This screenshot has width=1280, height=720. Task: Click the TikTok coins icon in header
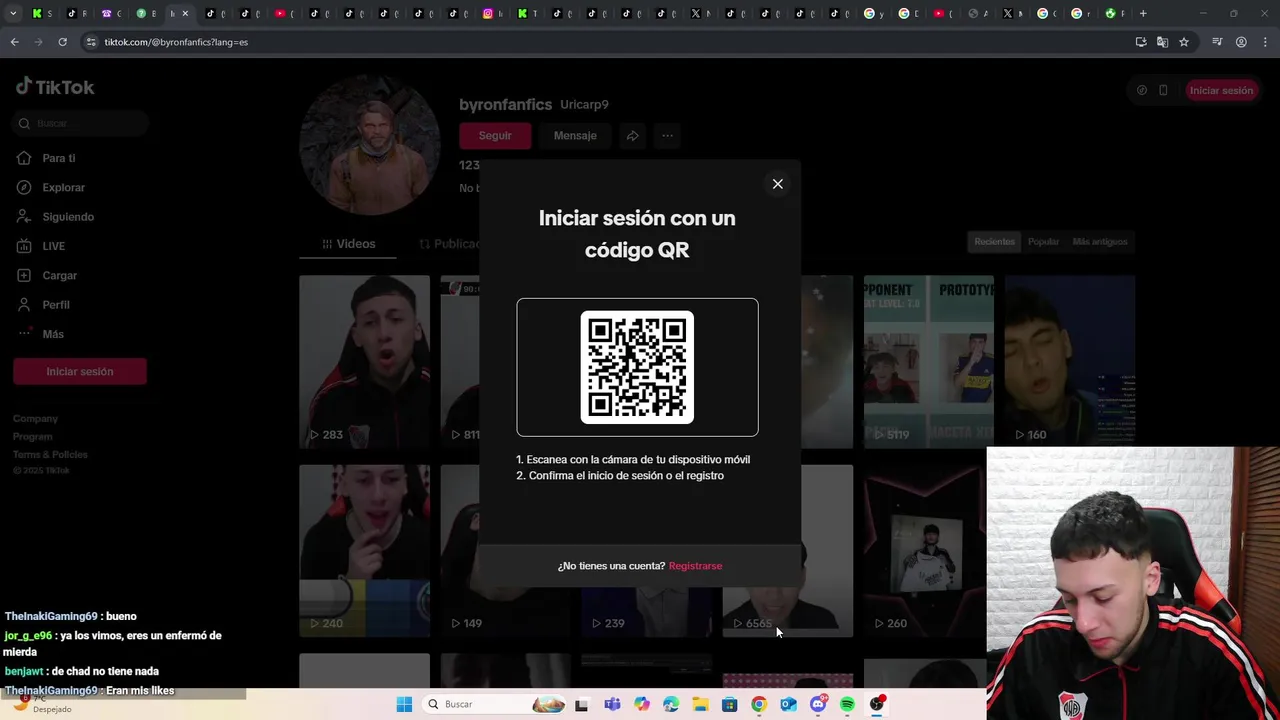1141,90
